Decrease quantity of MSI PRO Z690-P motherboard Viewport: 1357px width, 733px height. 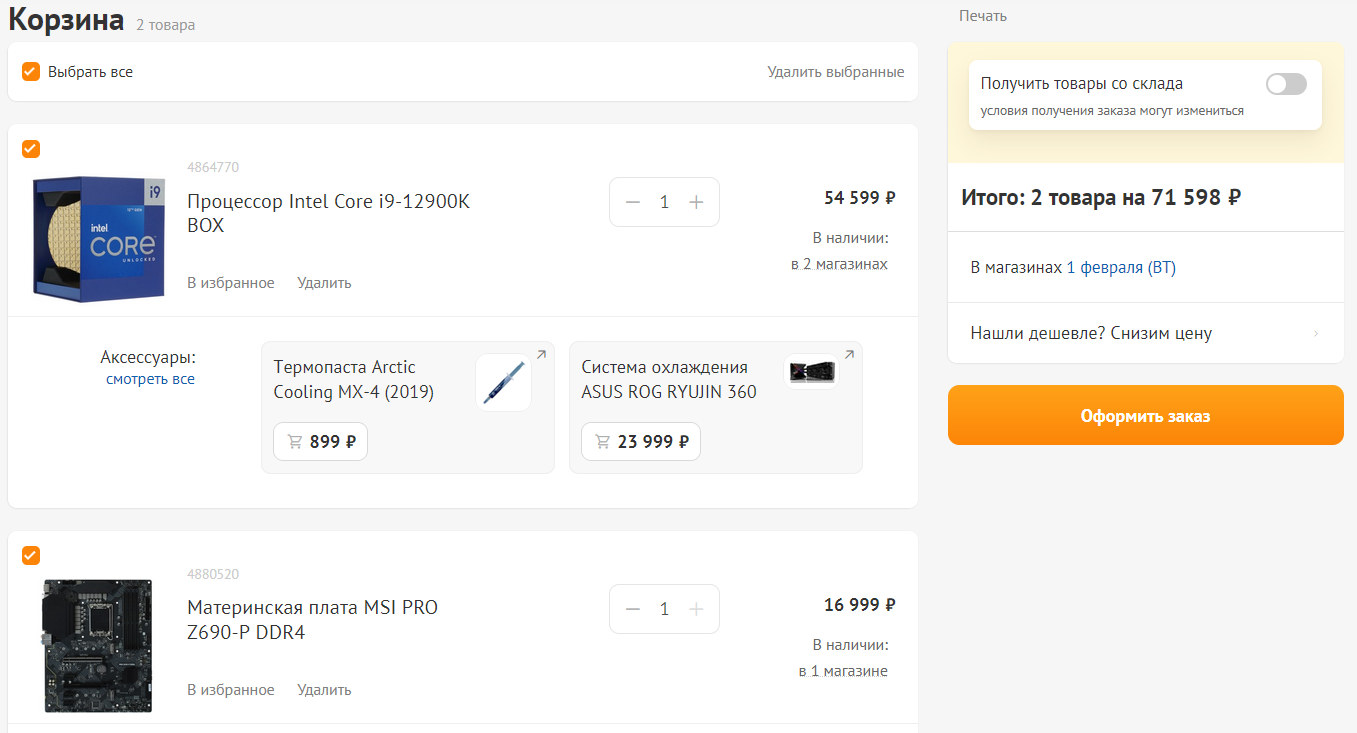click(632, 609)
